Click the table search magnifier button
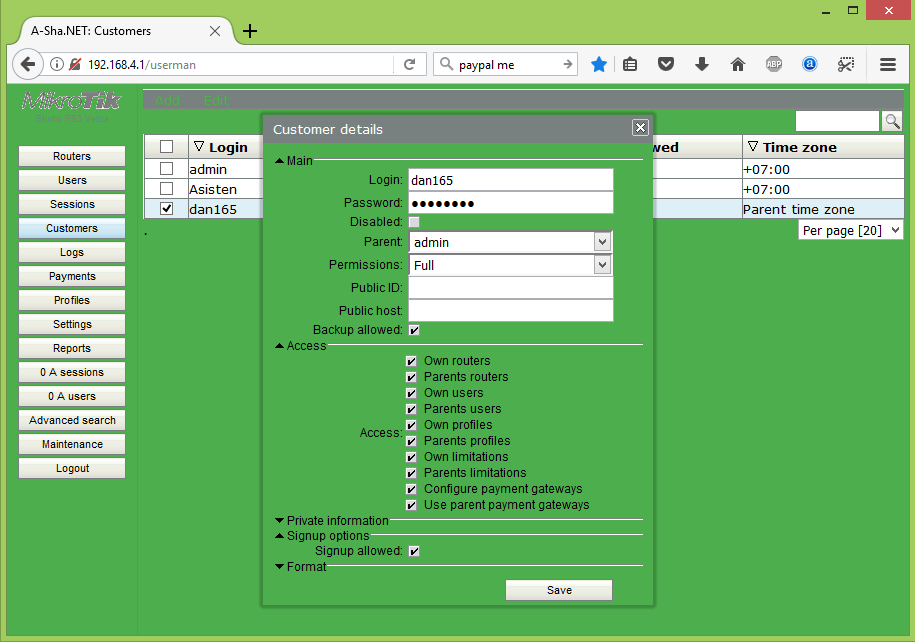Image resolution: width=915 pixels, height=642 pixels. pos(892,121)
